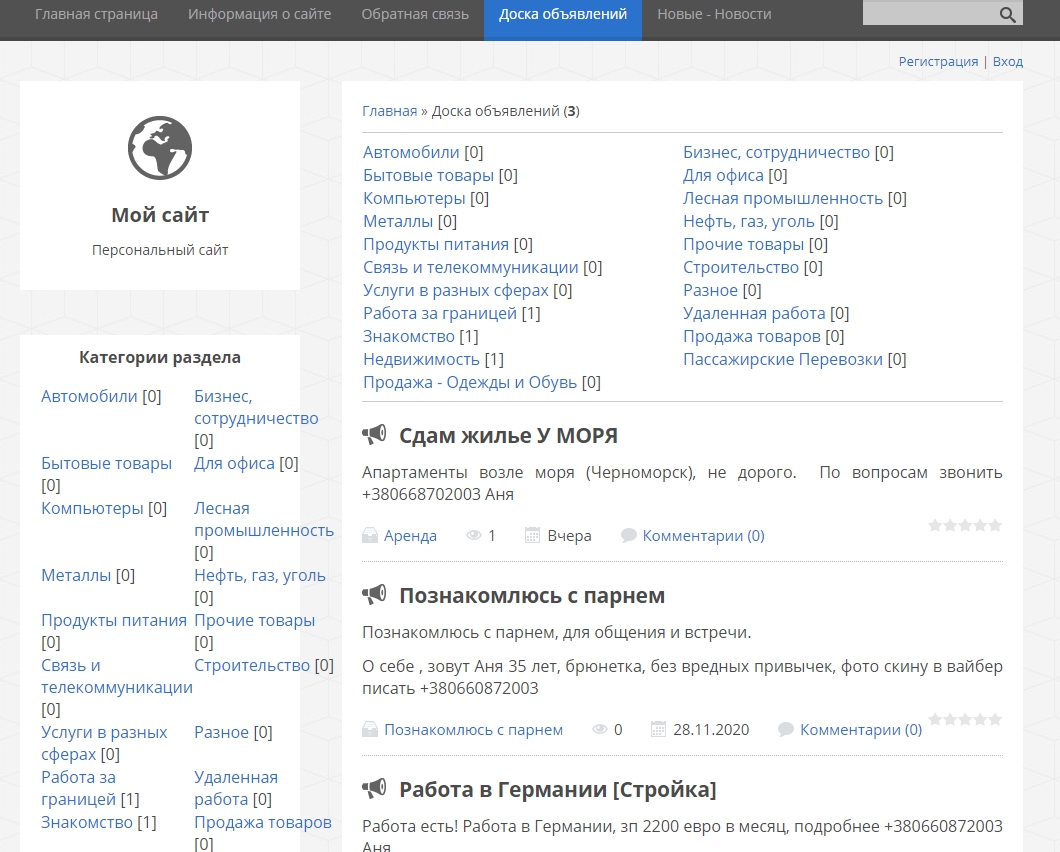Click Главная breadcrumb link
Image resolution: width=1060 pixels, height=852 pixels.
[x=389, y=111]
